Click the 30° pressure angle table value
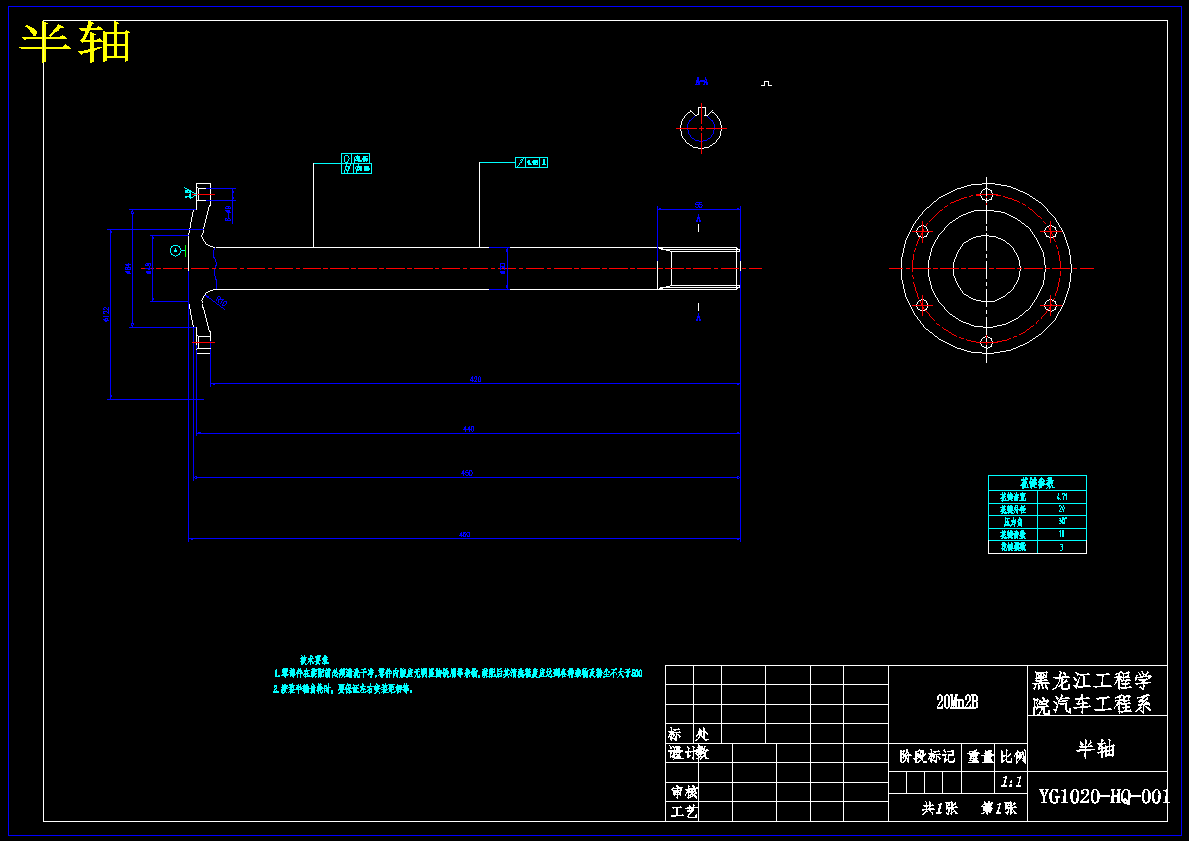 tap(1062, 522)
